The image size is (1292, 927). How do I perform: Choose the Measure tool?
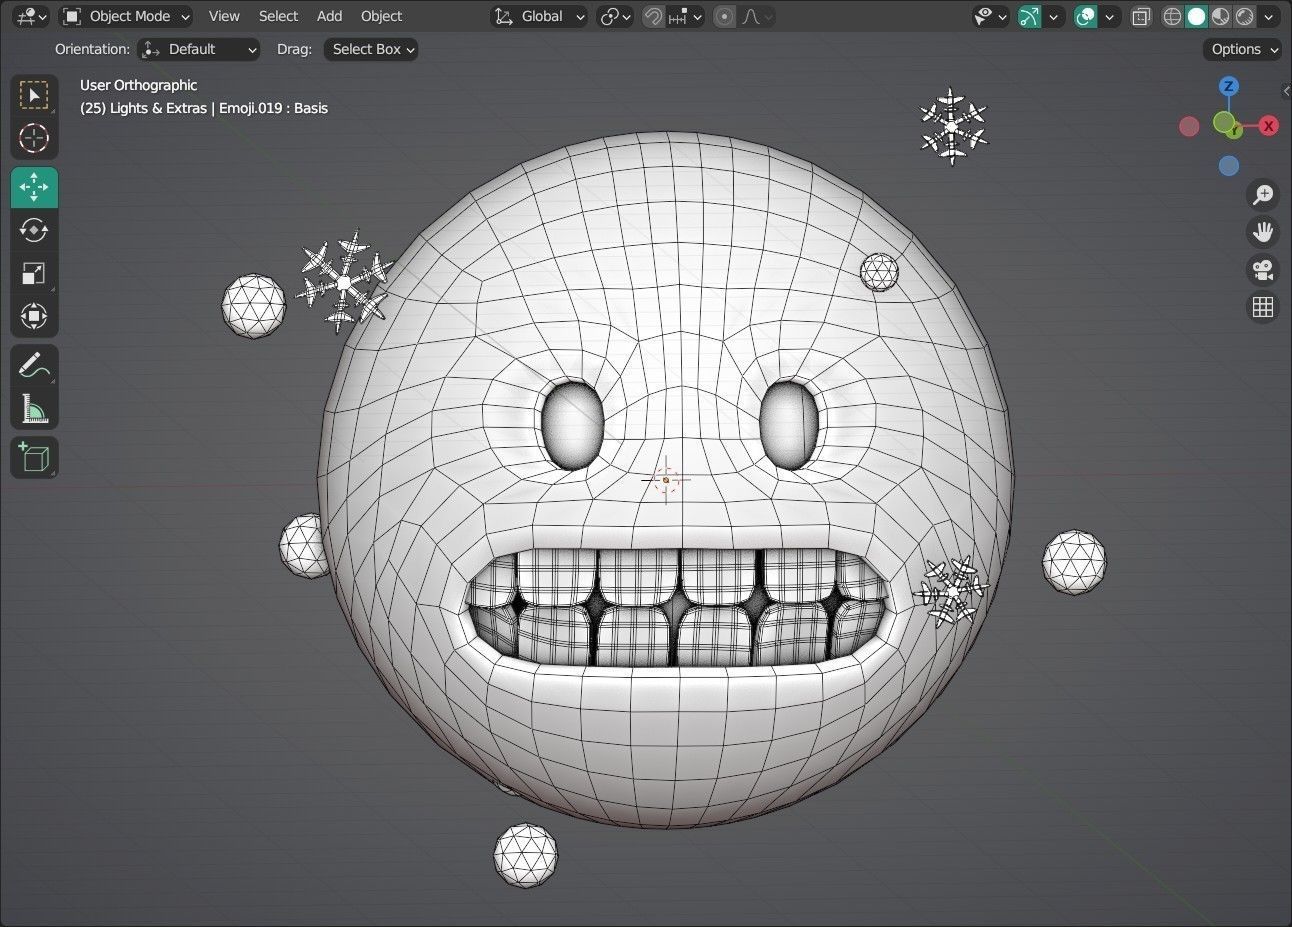[34, 408]
